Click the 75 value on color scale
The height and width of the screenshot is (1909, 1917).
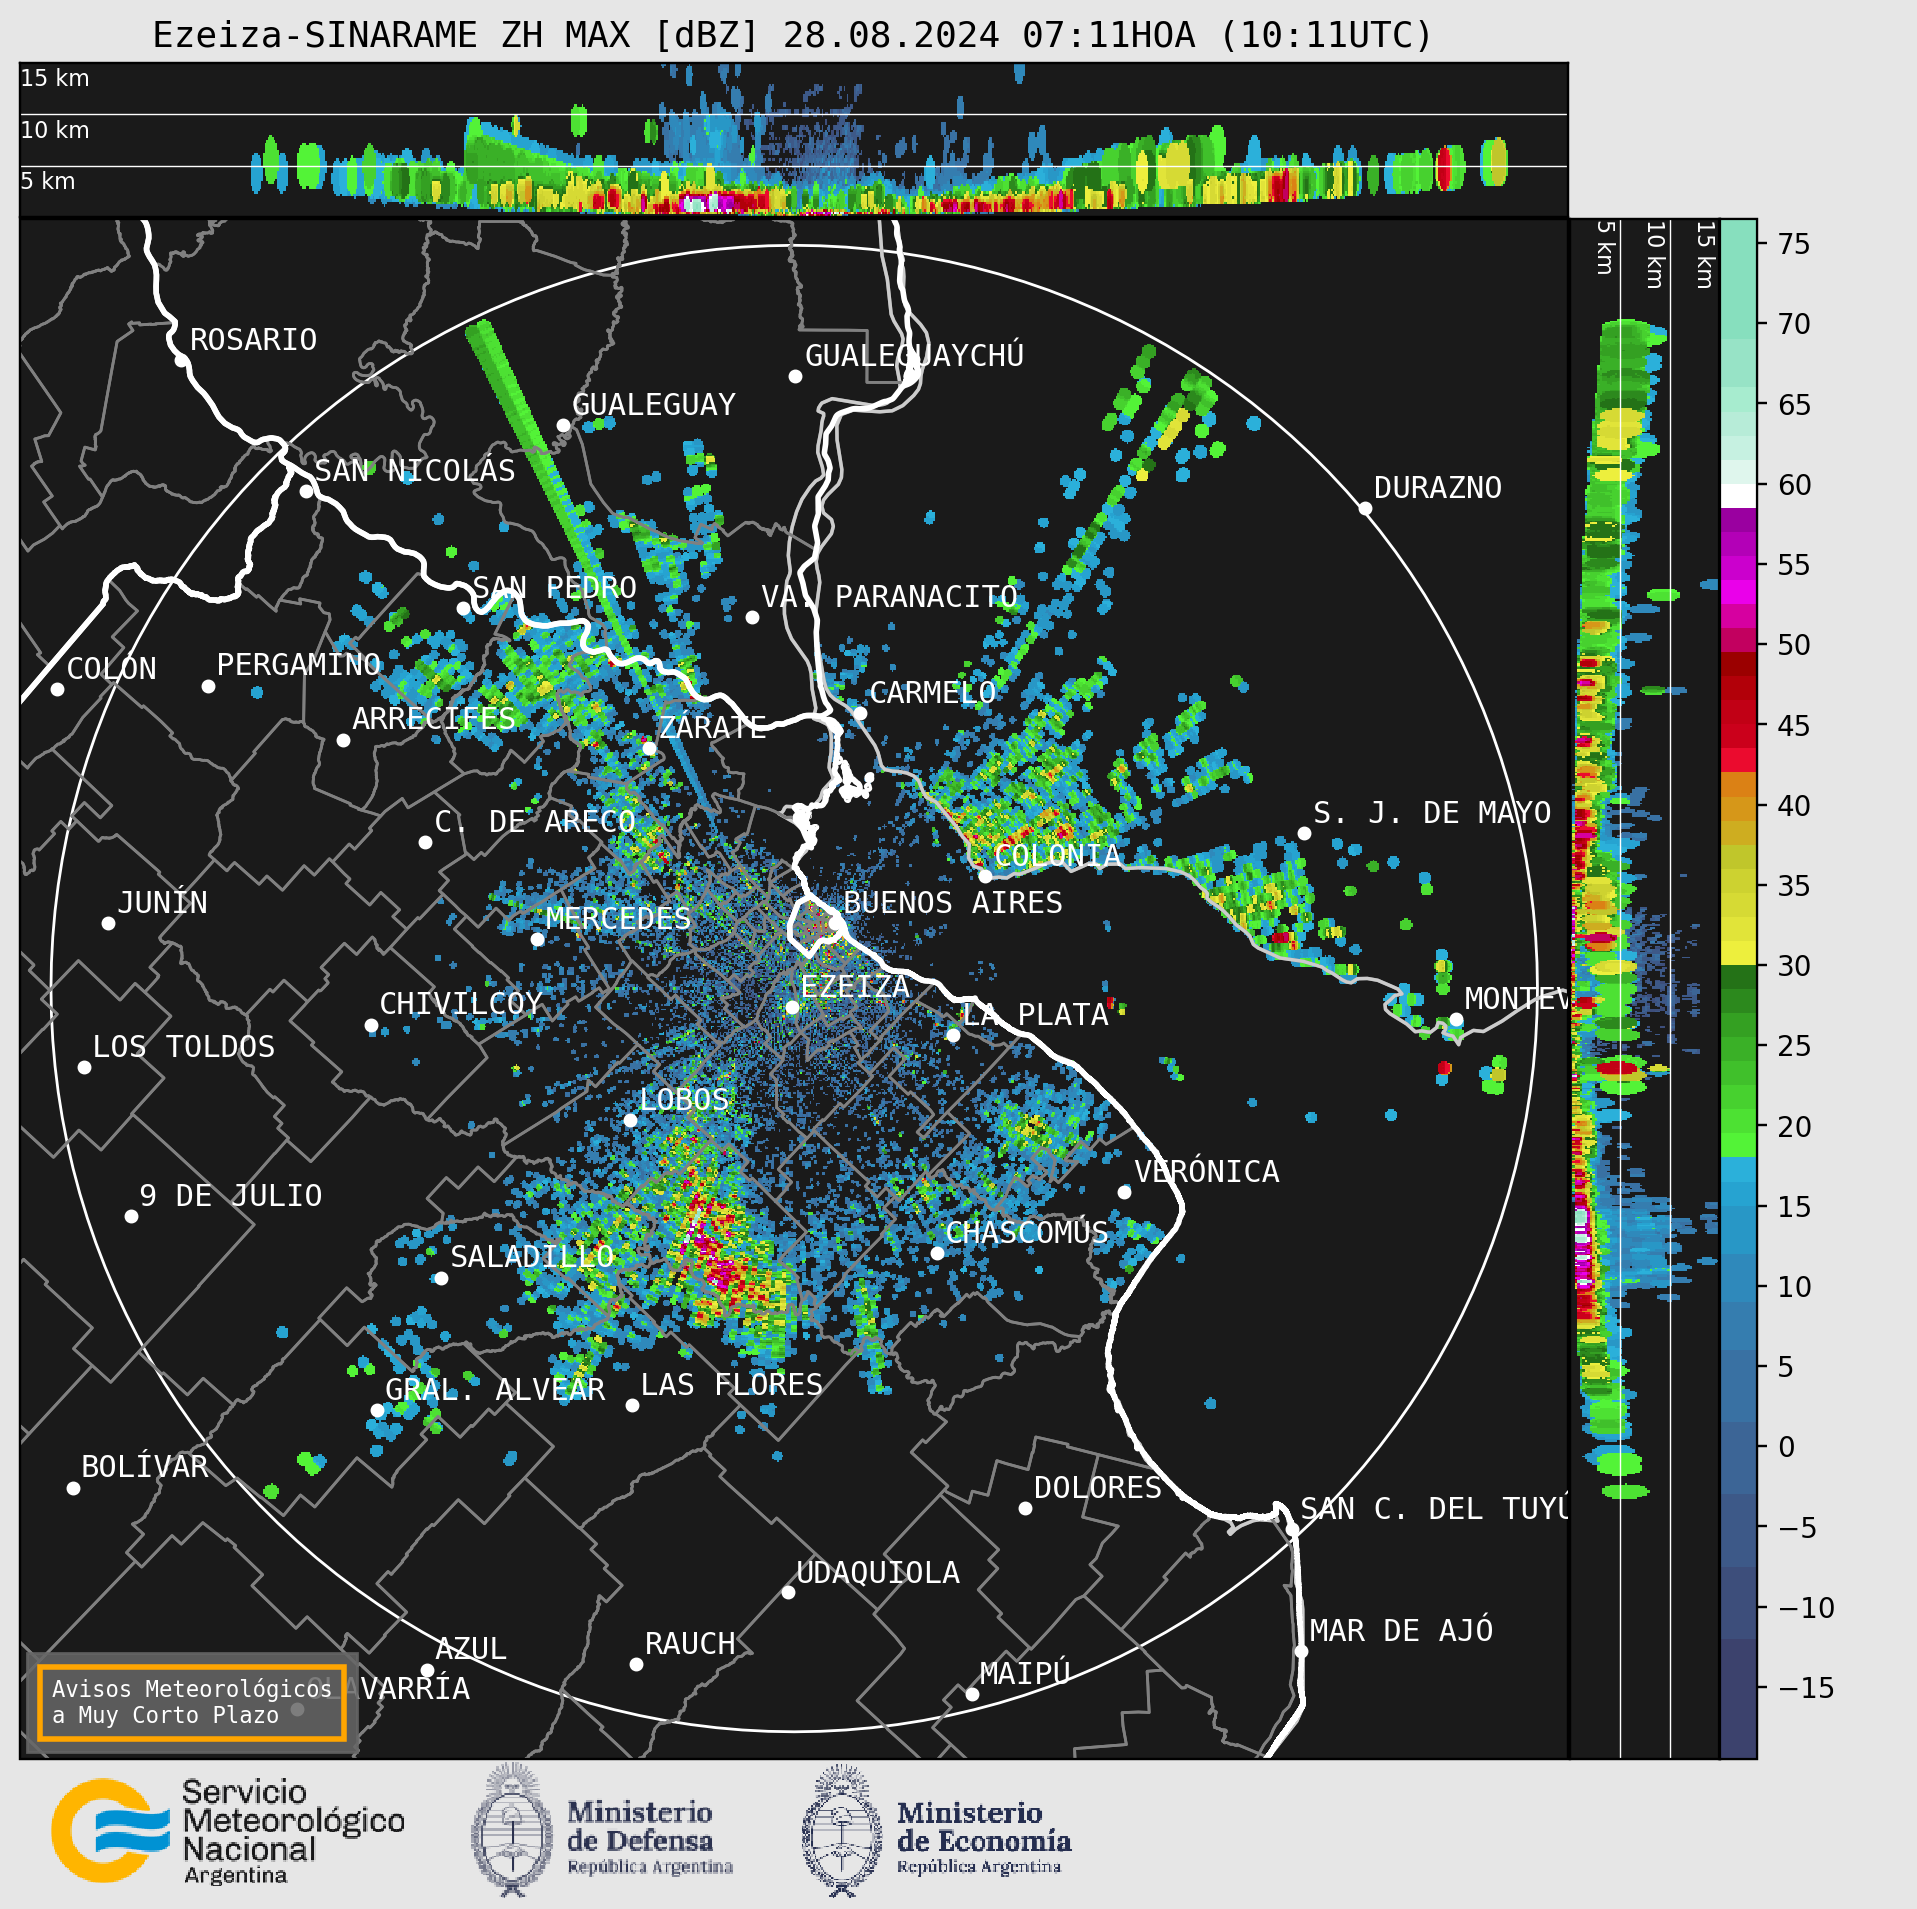[x=1794, y=243]
